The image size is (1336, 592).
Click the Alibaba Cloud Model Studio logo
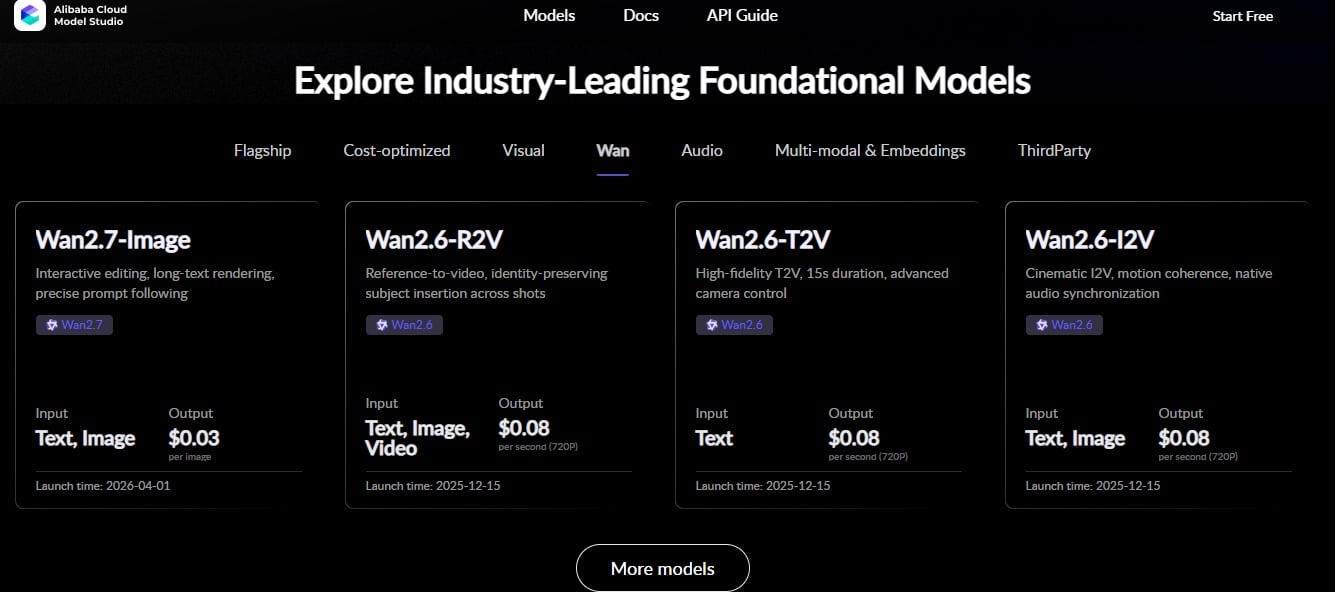(69, 15)
